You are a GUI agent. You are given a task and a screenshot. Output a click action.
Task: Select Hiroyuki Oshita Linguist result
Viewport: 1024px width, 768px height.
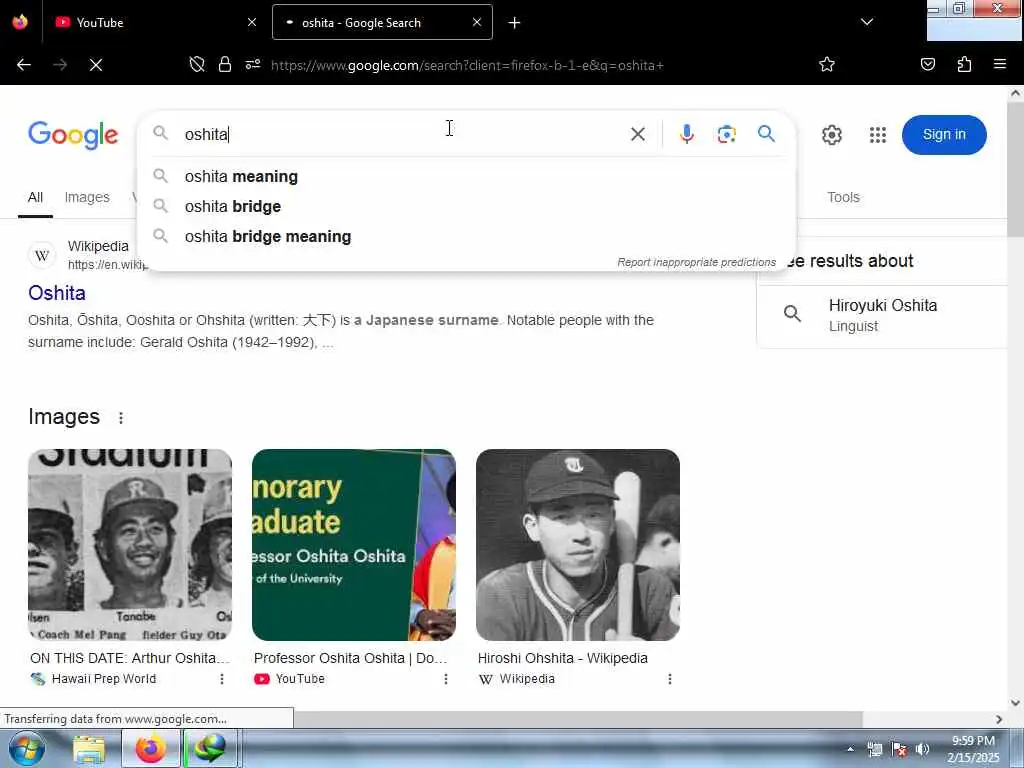[883, 315]
